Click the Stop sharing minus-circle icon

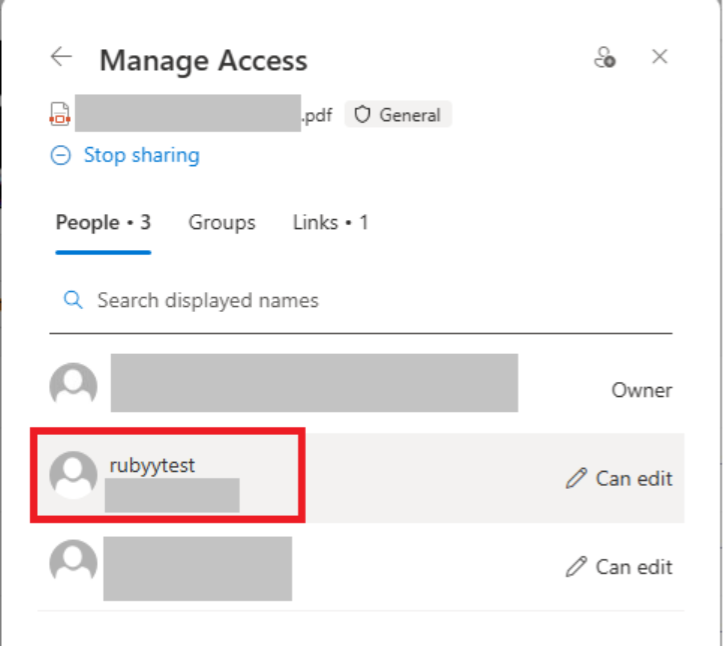tap(60, 155)
